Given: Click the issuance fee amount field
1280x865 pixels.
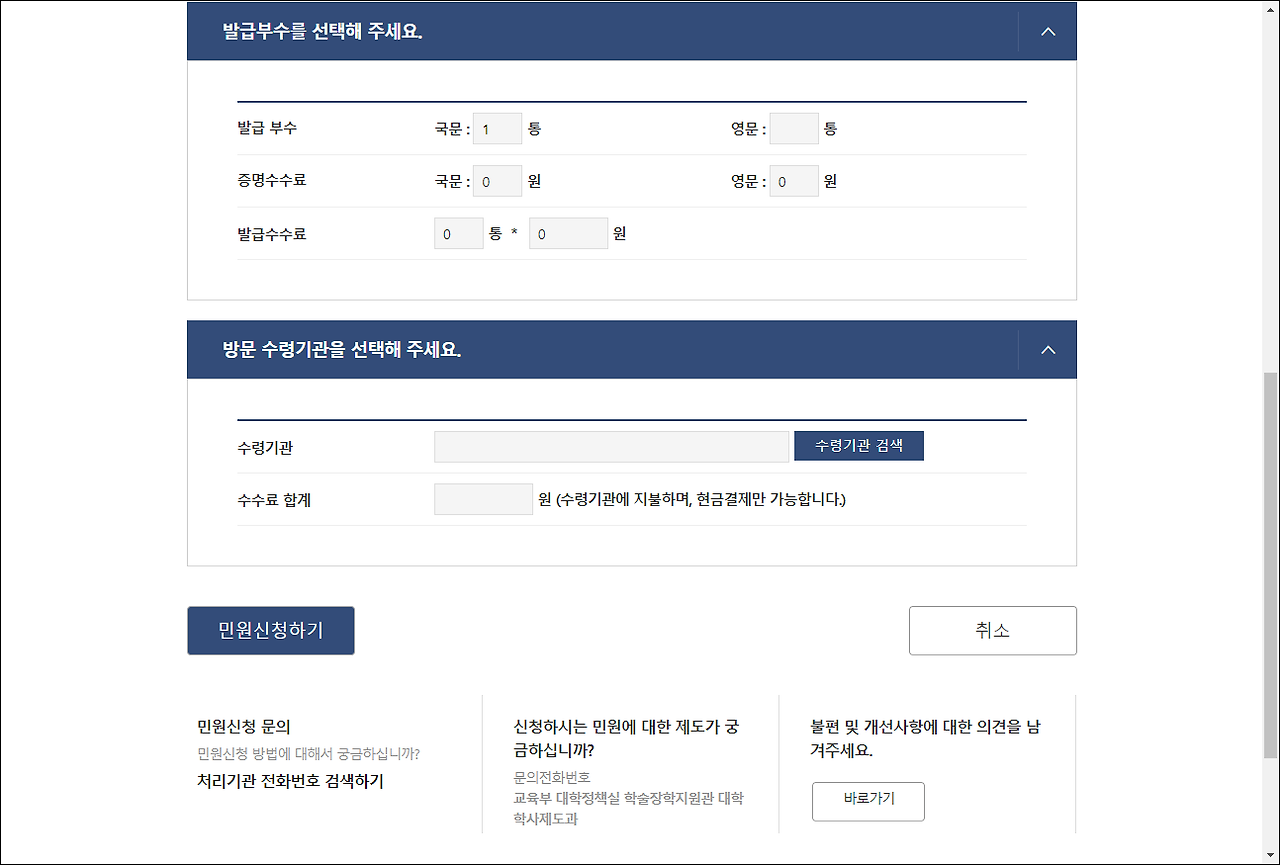Looking at the screenshot, I should 568,232.
